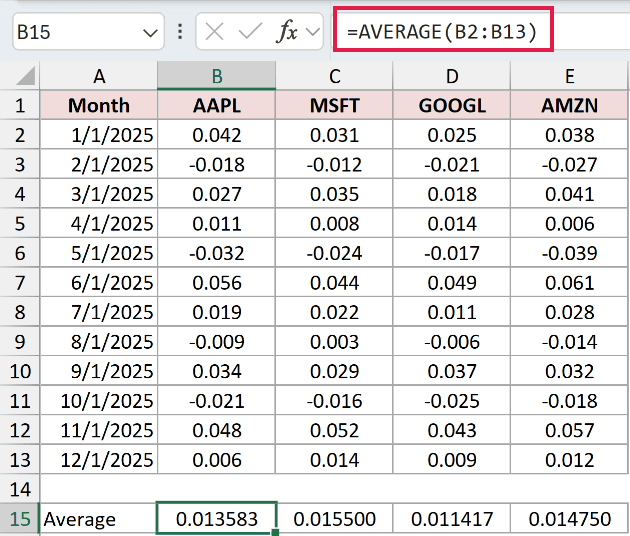Select row 15 header
This screenshot has width=630, height=536.
pyautogui.click(x=20, y=519)
